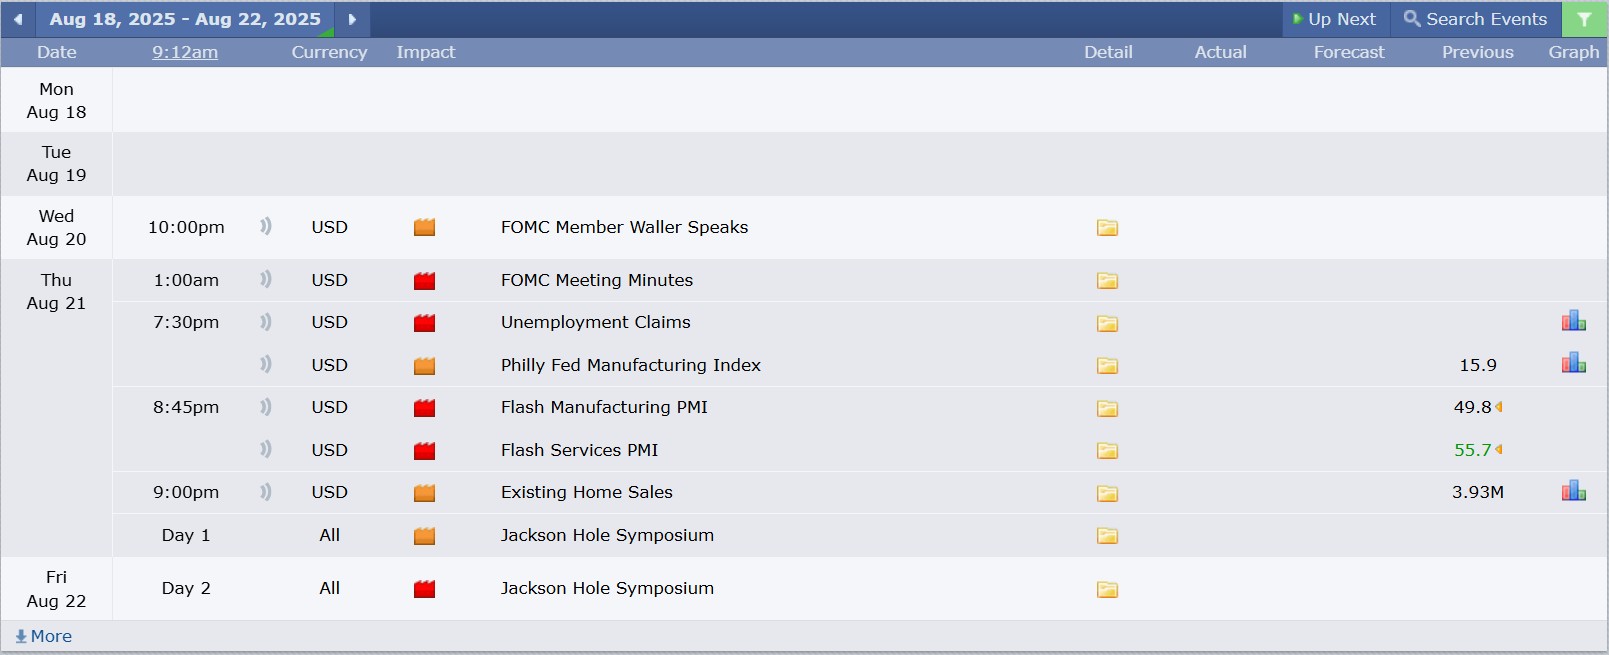Go to previous week with left arrow
This screenshot has height=655, width=1609.
[18, 19]
